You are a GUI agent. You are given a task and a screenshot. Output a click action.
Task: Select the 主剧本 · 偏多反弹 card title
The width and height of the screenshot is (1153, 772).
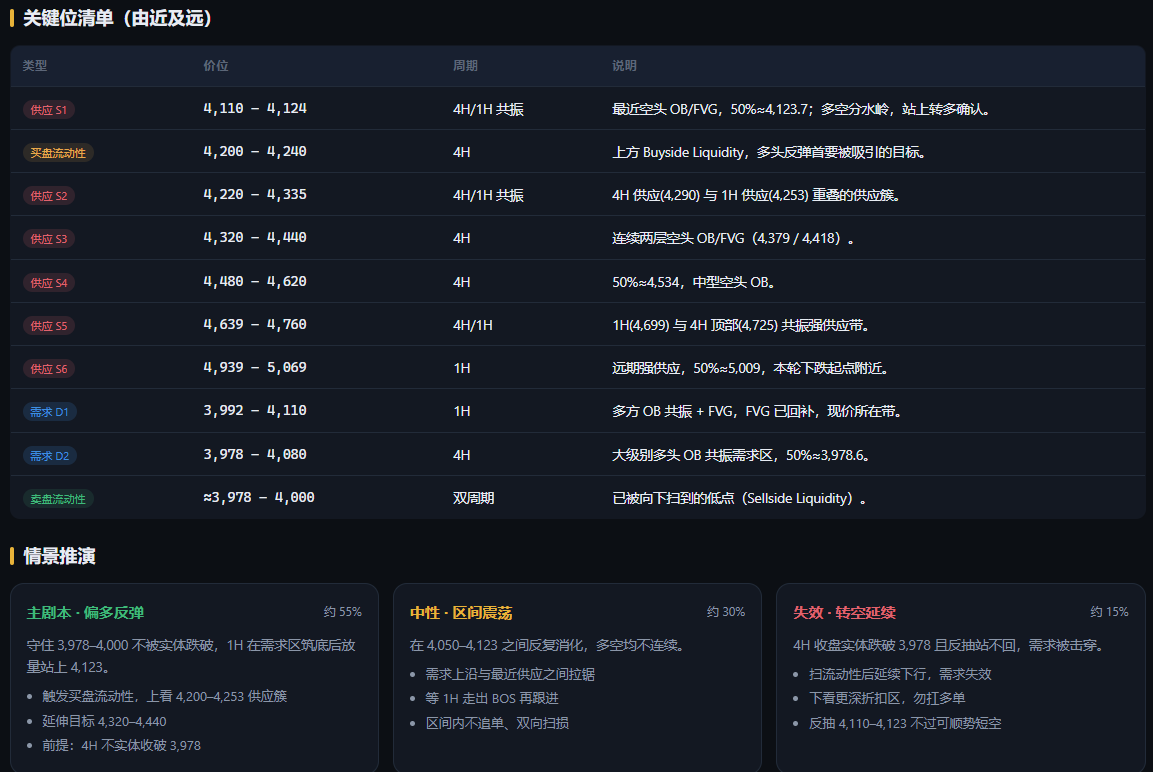click(x=85, y=613)
